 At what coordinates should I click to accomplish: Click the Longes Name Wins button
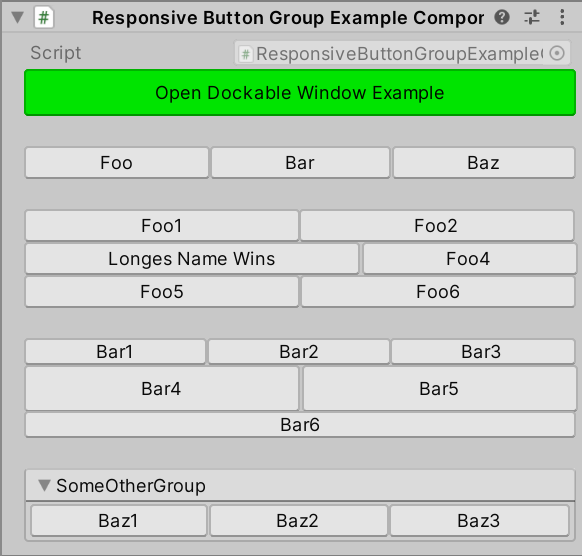tap(192, 259)
